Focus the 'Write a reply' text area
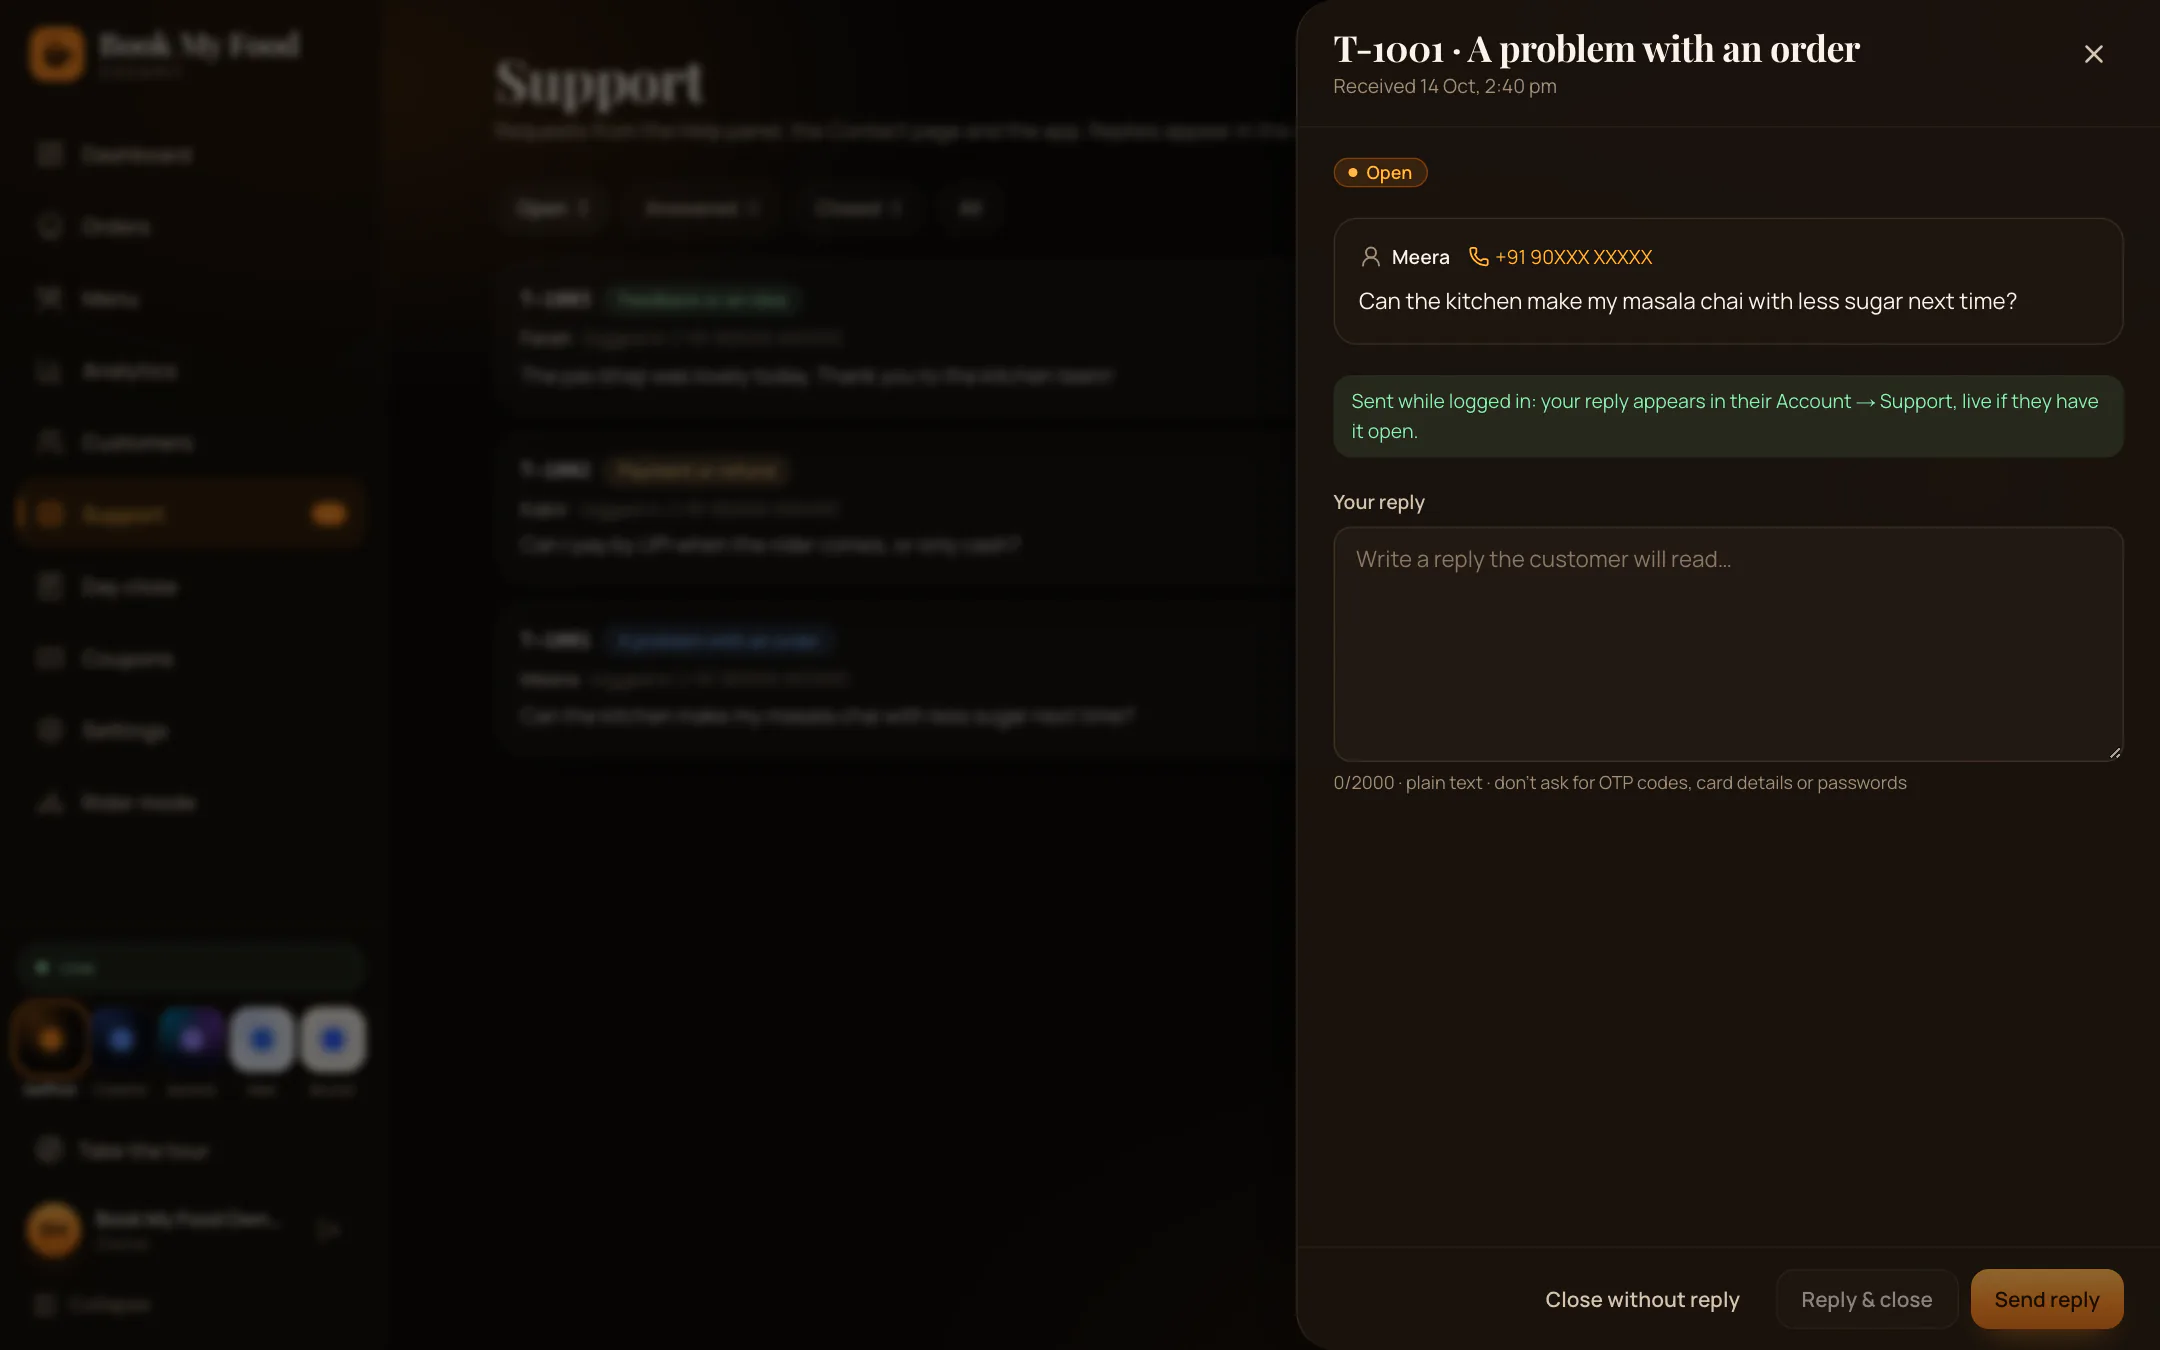The height and width of the screenshot is (1350, 2160). [1728, 644]
